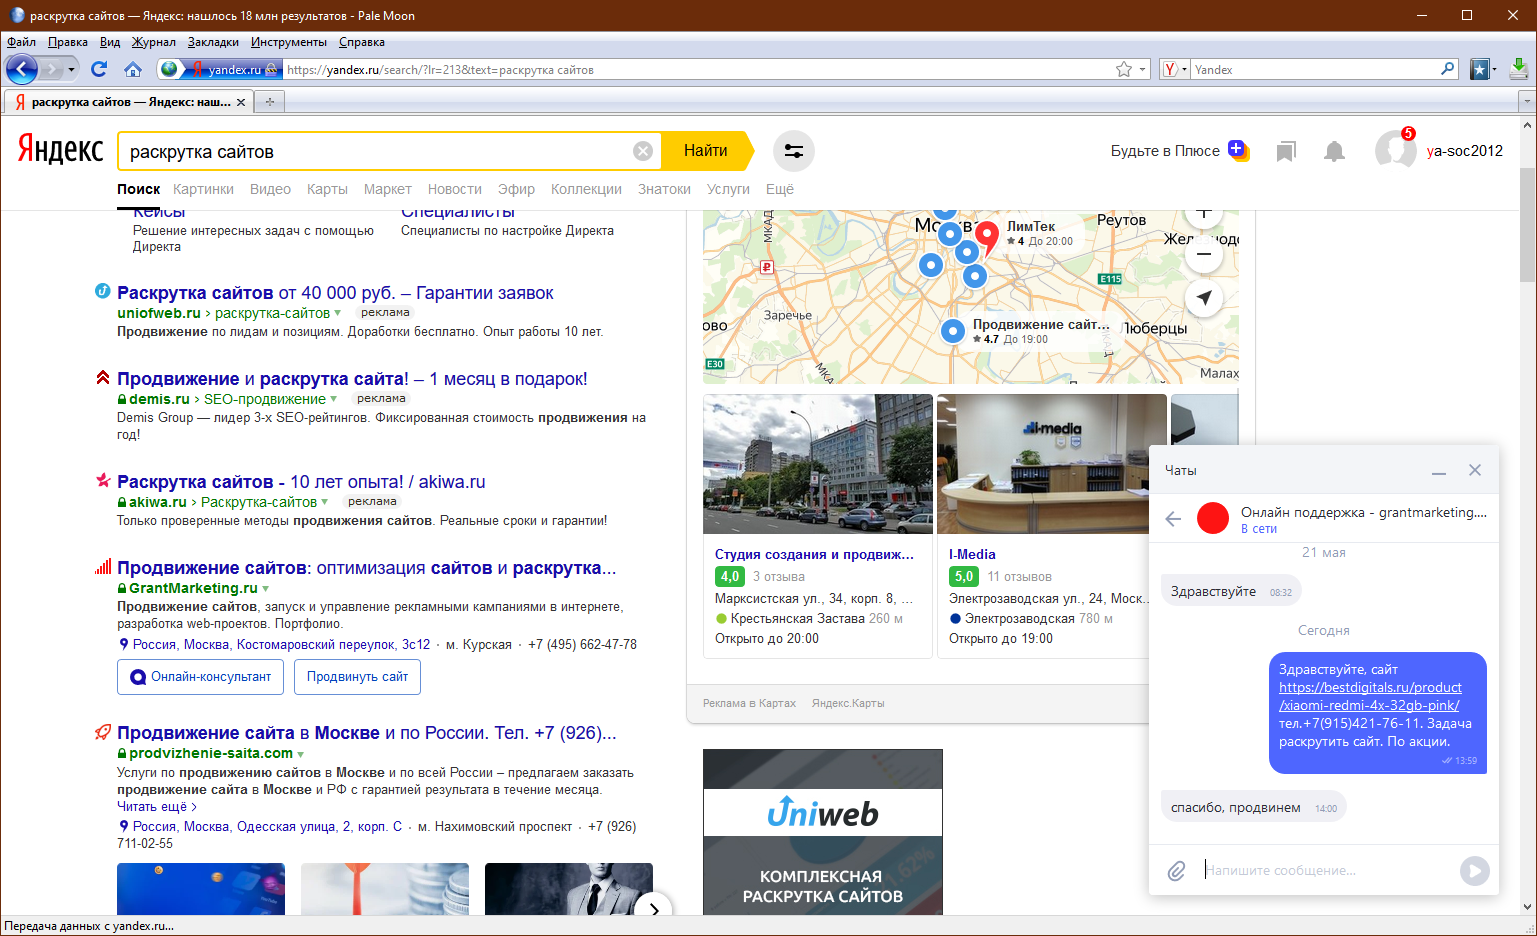Click the Uniweb banner advertisement
This screenshot has height=936, width=1537.
(x=823, y=832)
